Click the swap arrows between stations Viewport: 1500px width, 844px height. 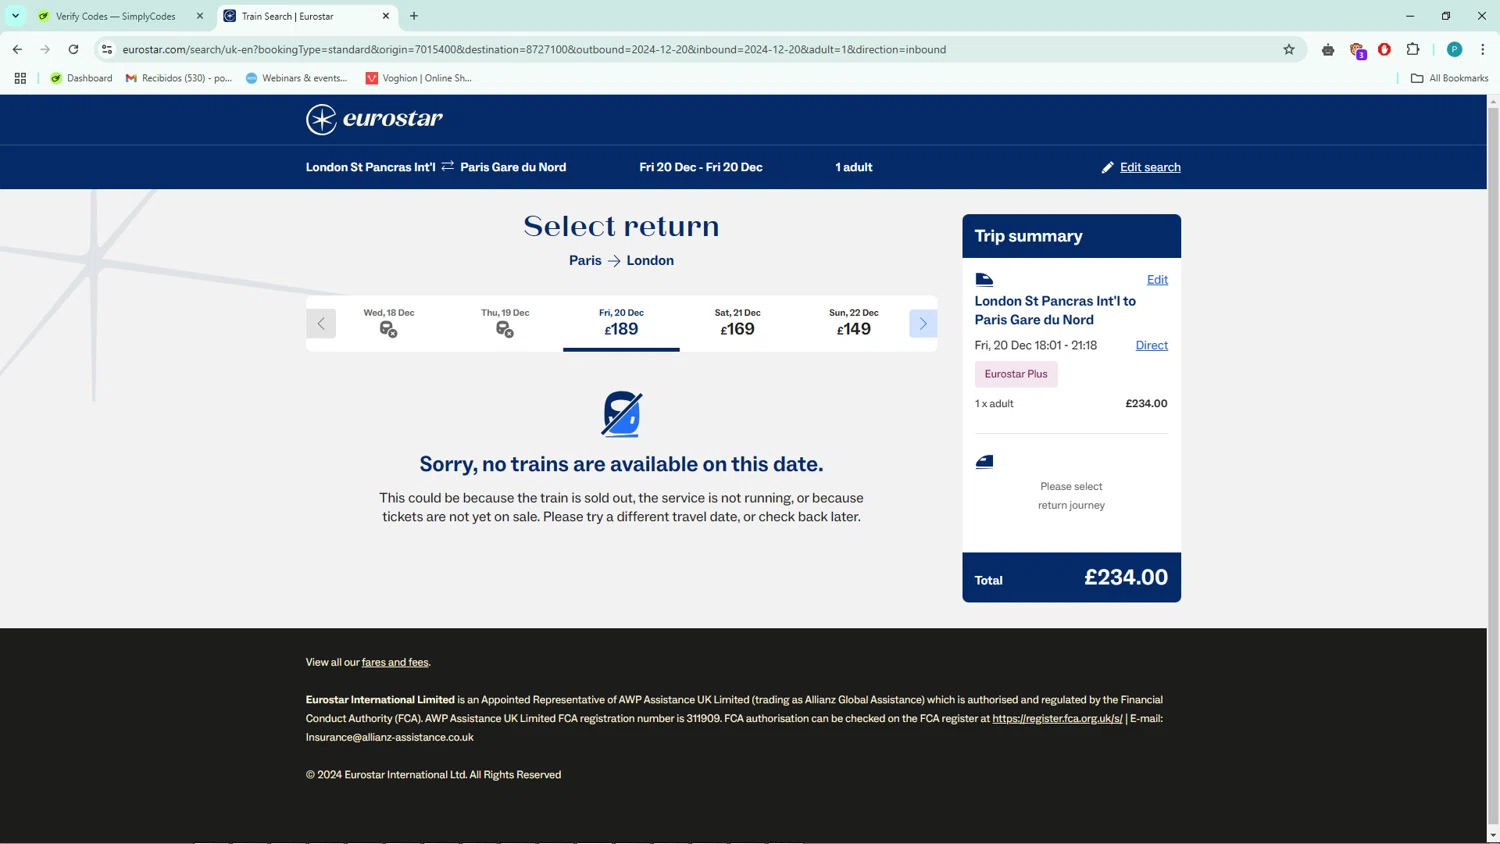[x=448, y=166]
